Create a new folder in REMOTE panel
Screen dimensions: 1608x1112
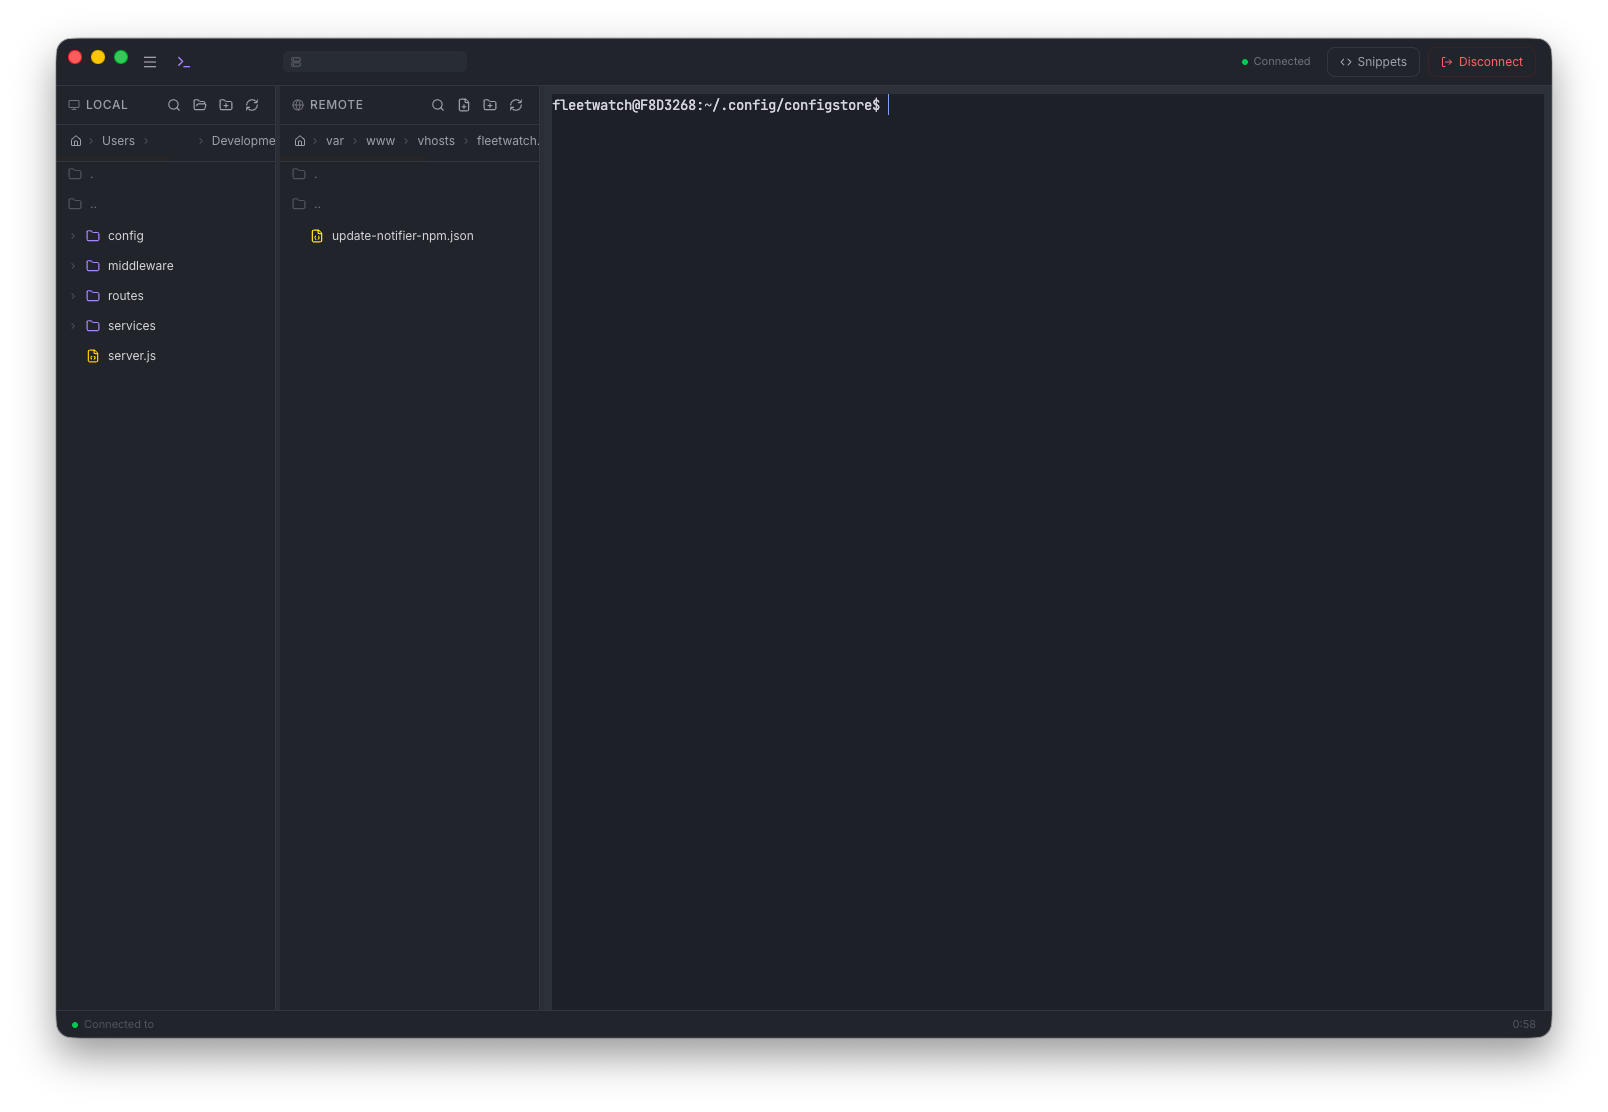coord(490,105)
